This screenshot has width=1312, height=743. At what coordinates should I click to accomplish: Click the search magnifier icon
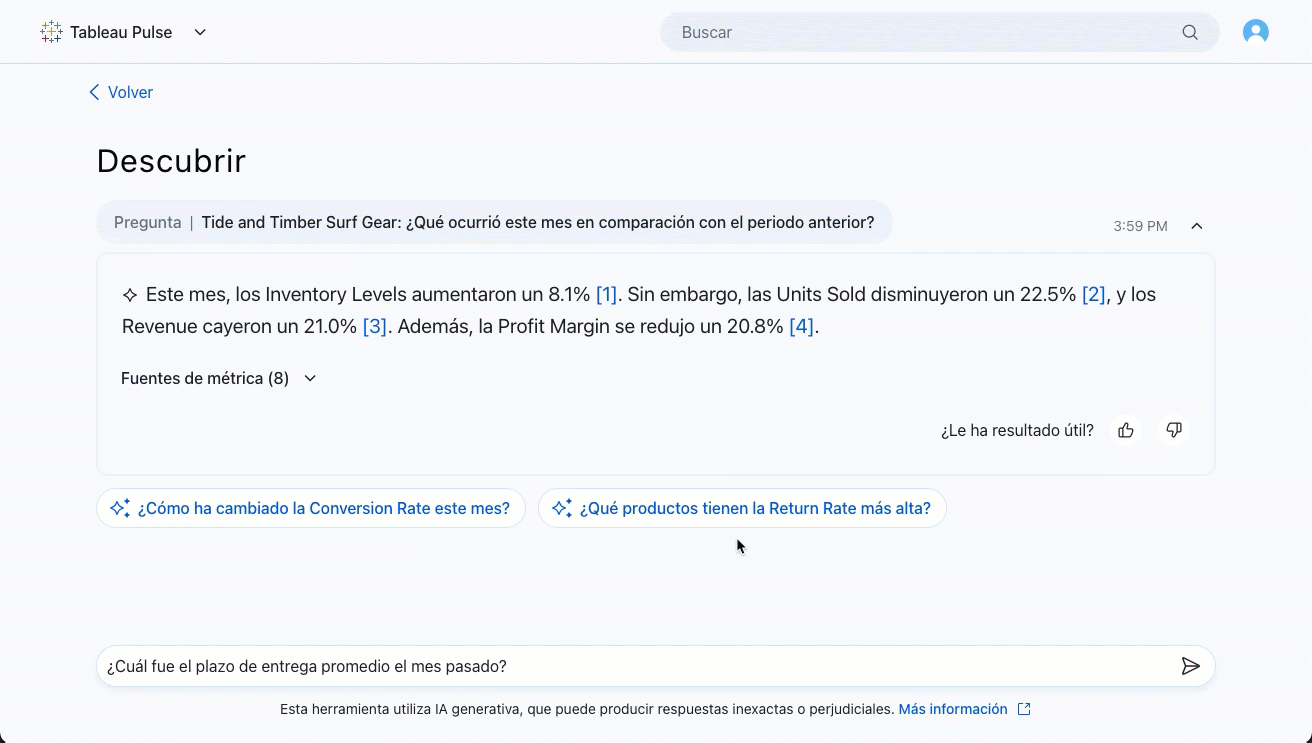pyautogui.click(x=1189, y=32)
